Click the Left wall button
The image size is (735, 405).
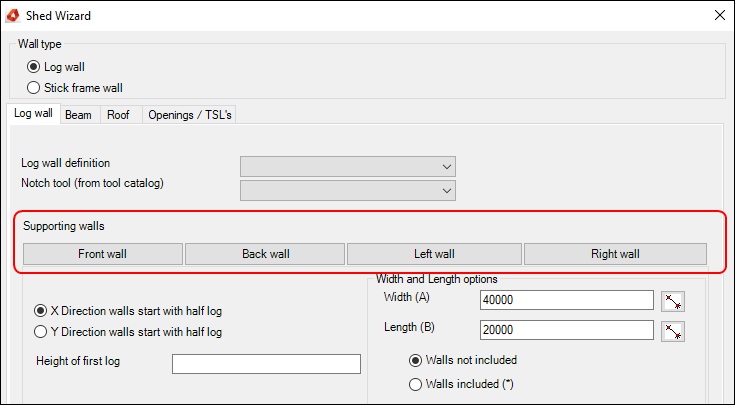434,254
